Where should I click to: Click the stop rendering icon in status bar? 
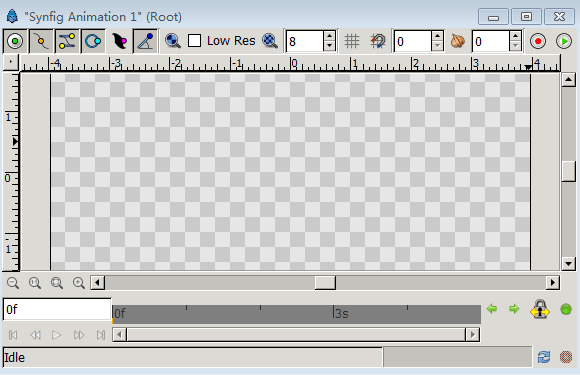coord(566,357)
